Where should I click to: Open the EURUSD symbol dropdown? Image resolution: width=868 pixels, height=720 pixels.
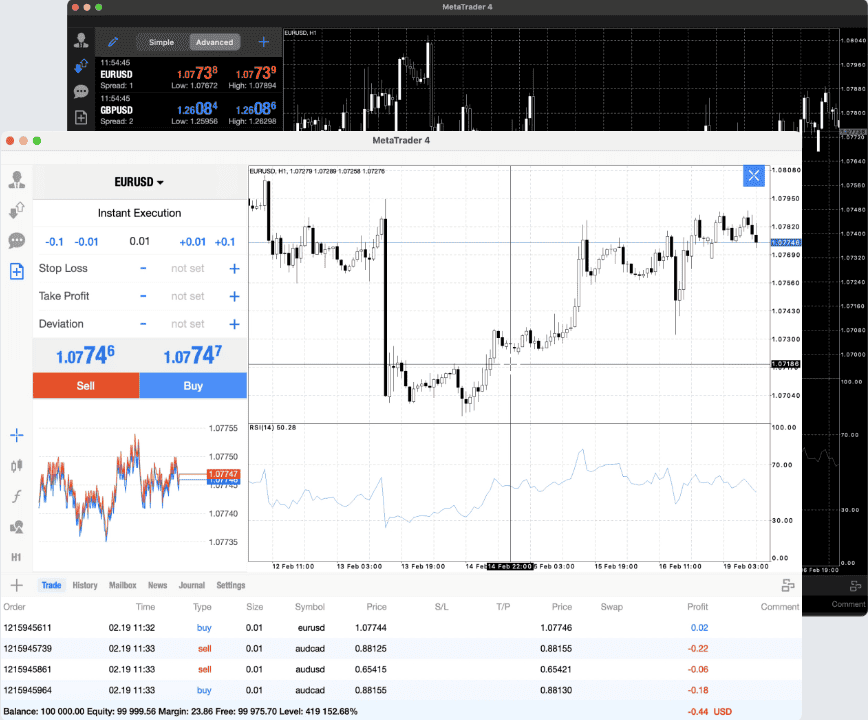[x=139, y=182]
